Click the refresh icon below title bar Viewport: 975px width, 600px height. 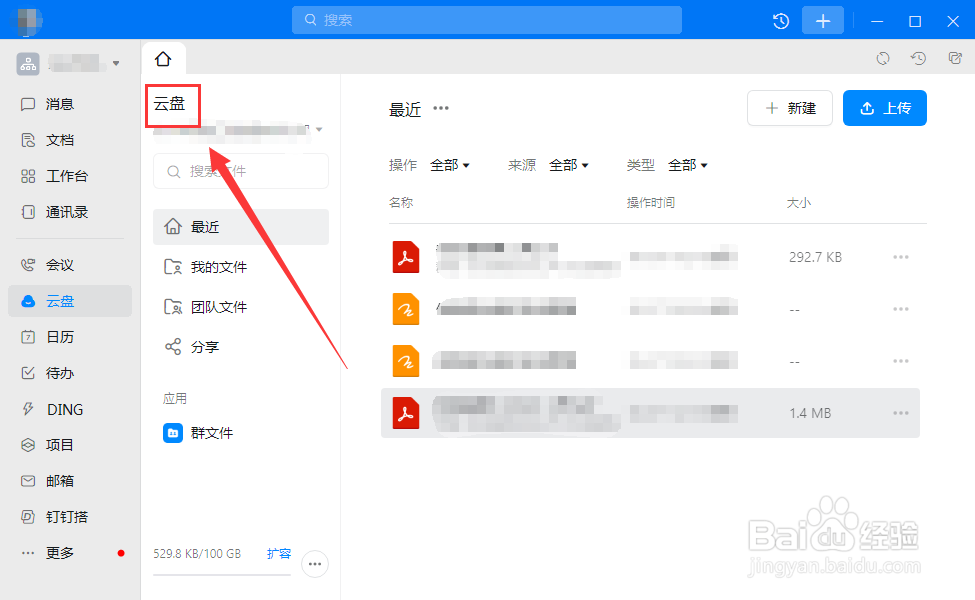[883, 58]
